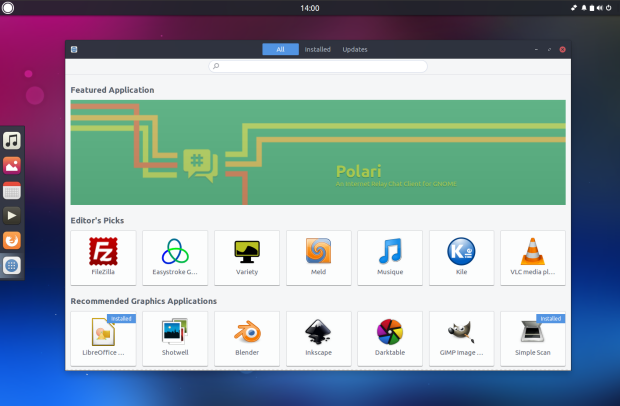This screenshot has width=620, height=406.
Task: Click the Activities circle button in top bar
Action: [8, 8]
